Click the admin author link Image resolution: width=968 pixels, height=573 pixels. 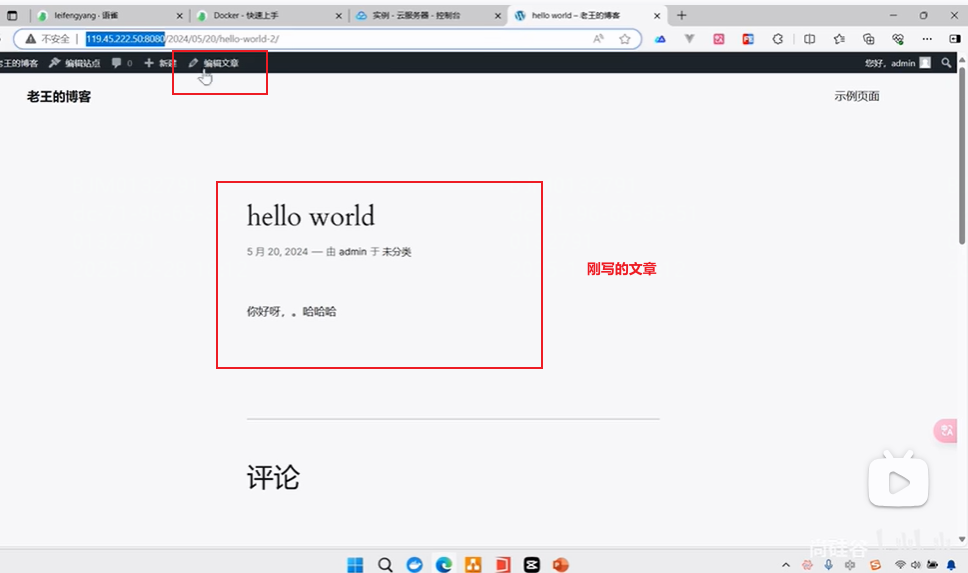click(353, 251)
